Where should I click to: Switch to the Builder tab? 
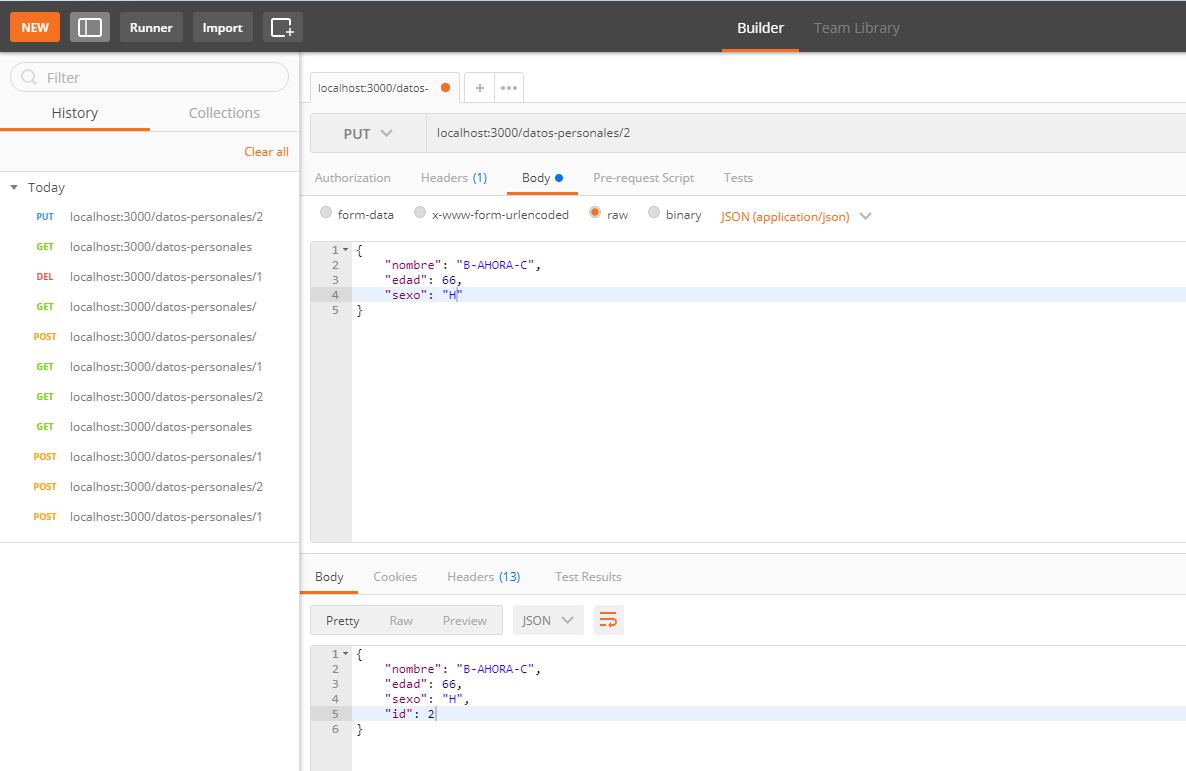point(760,28)
